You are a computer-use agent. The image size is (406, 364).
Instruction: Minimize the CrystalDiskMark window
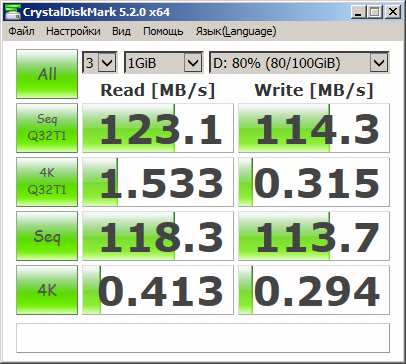pyautogui.click(x=359, y=12)
